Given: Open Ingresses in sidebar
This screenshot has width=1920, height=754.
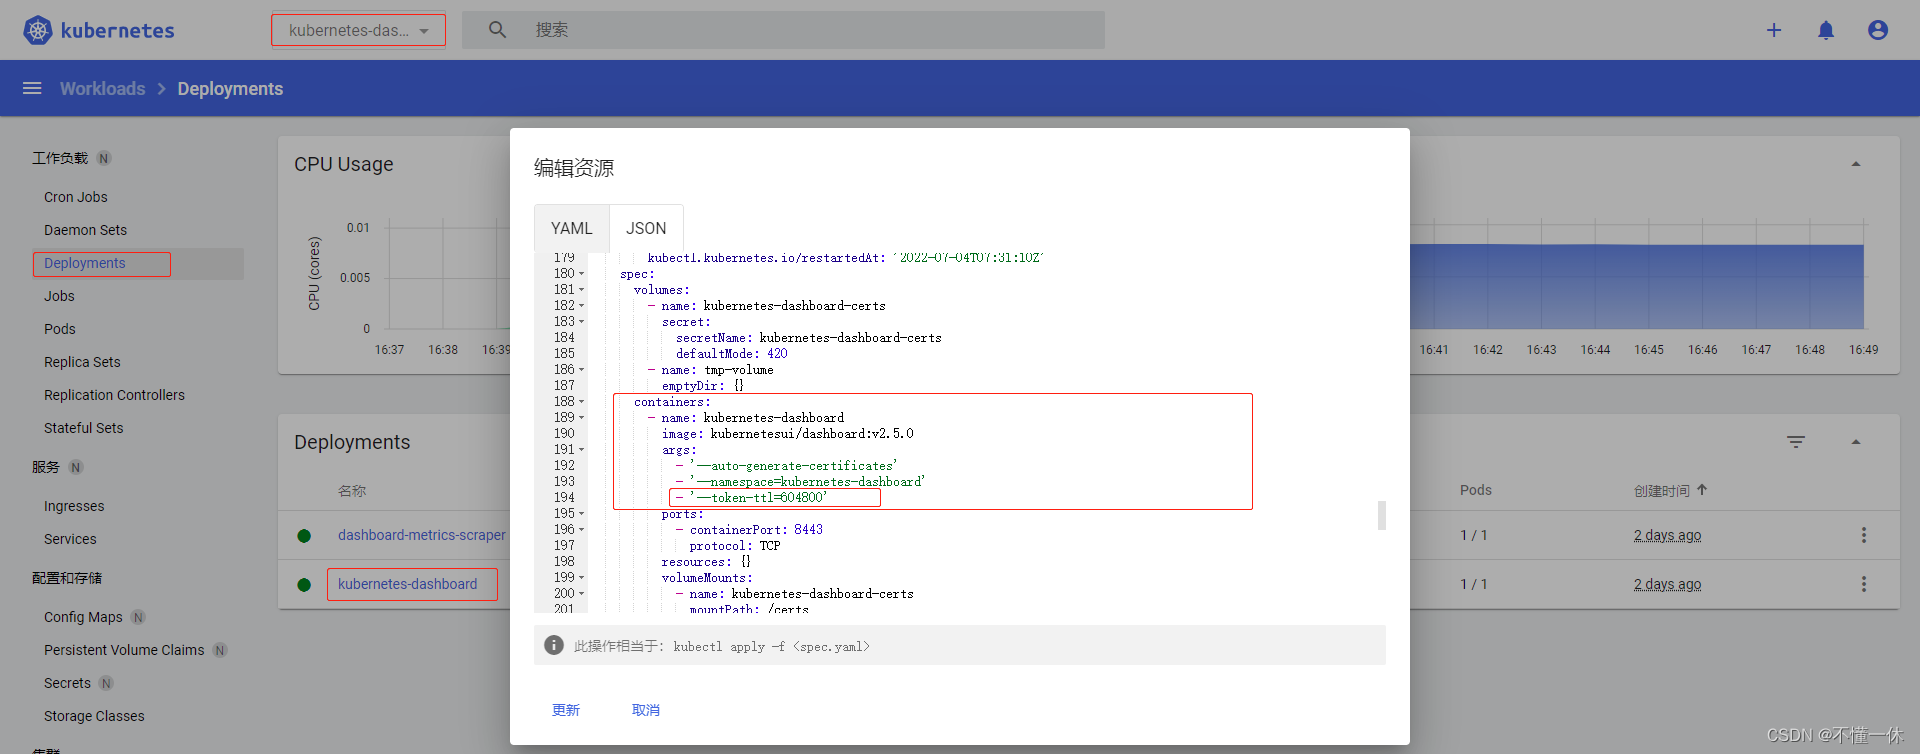Looking at the screenshot, I should tap(74, 506).
